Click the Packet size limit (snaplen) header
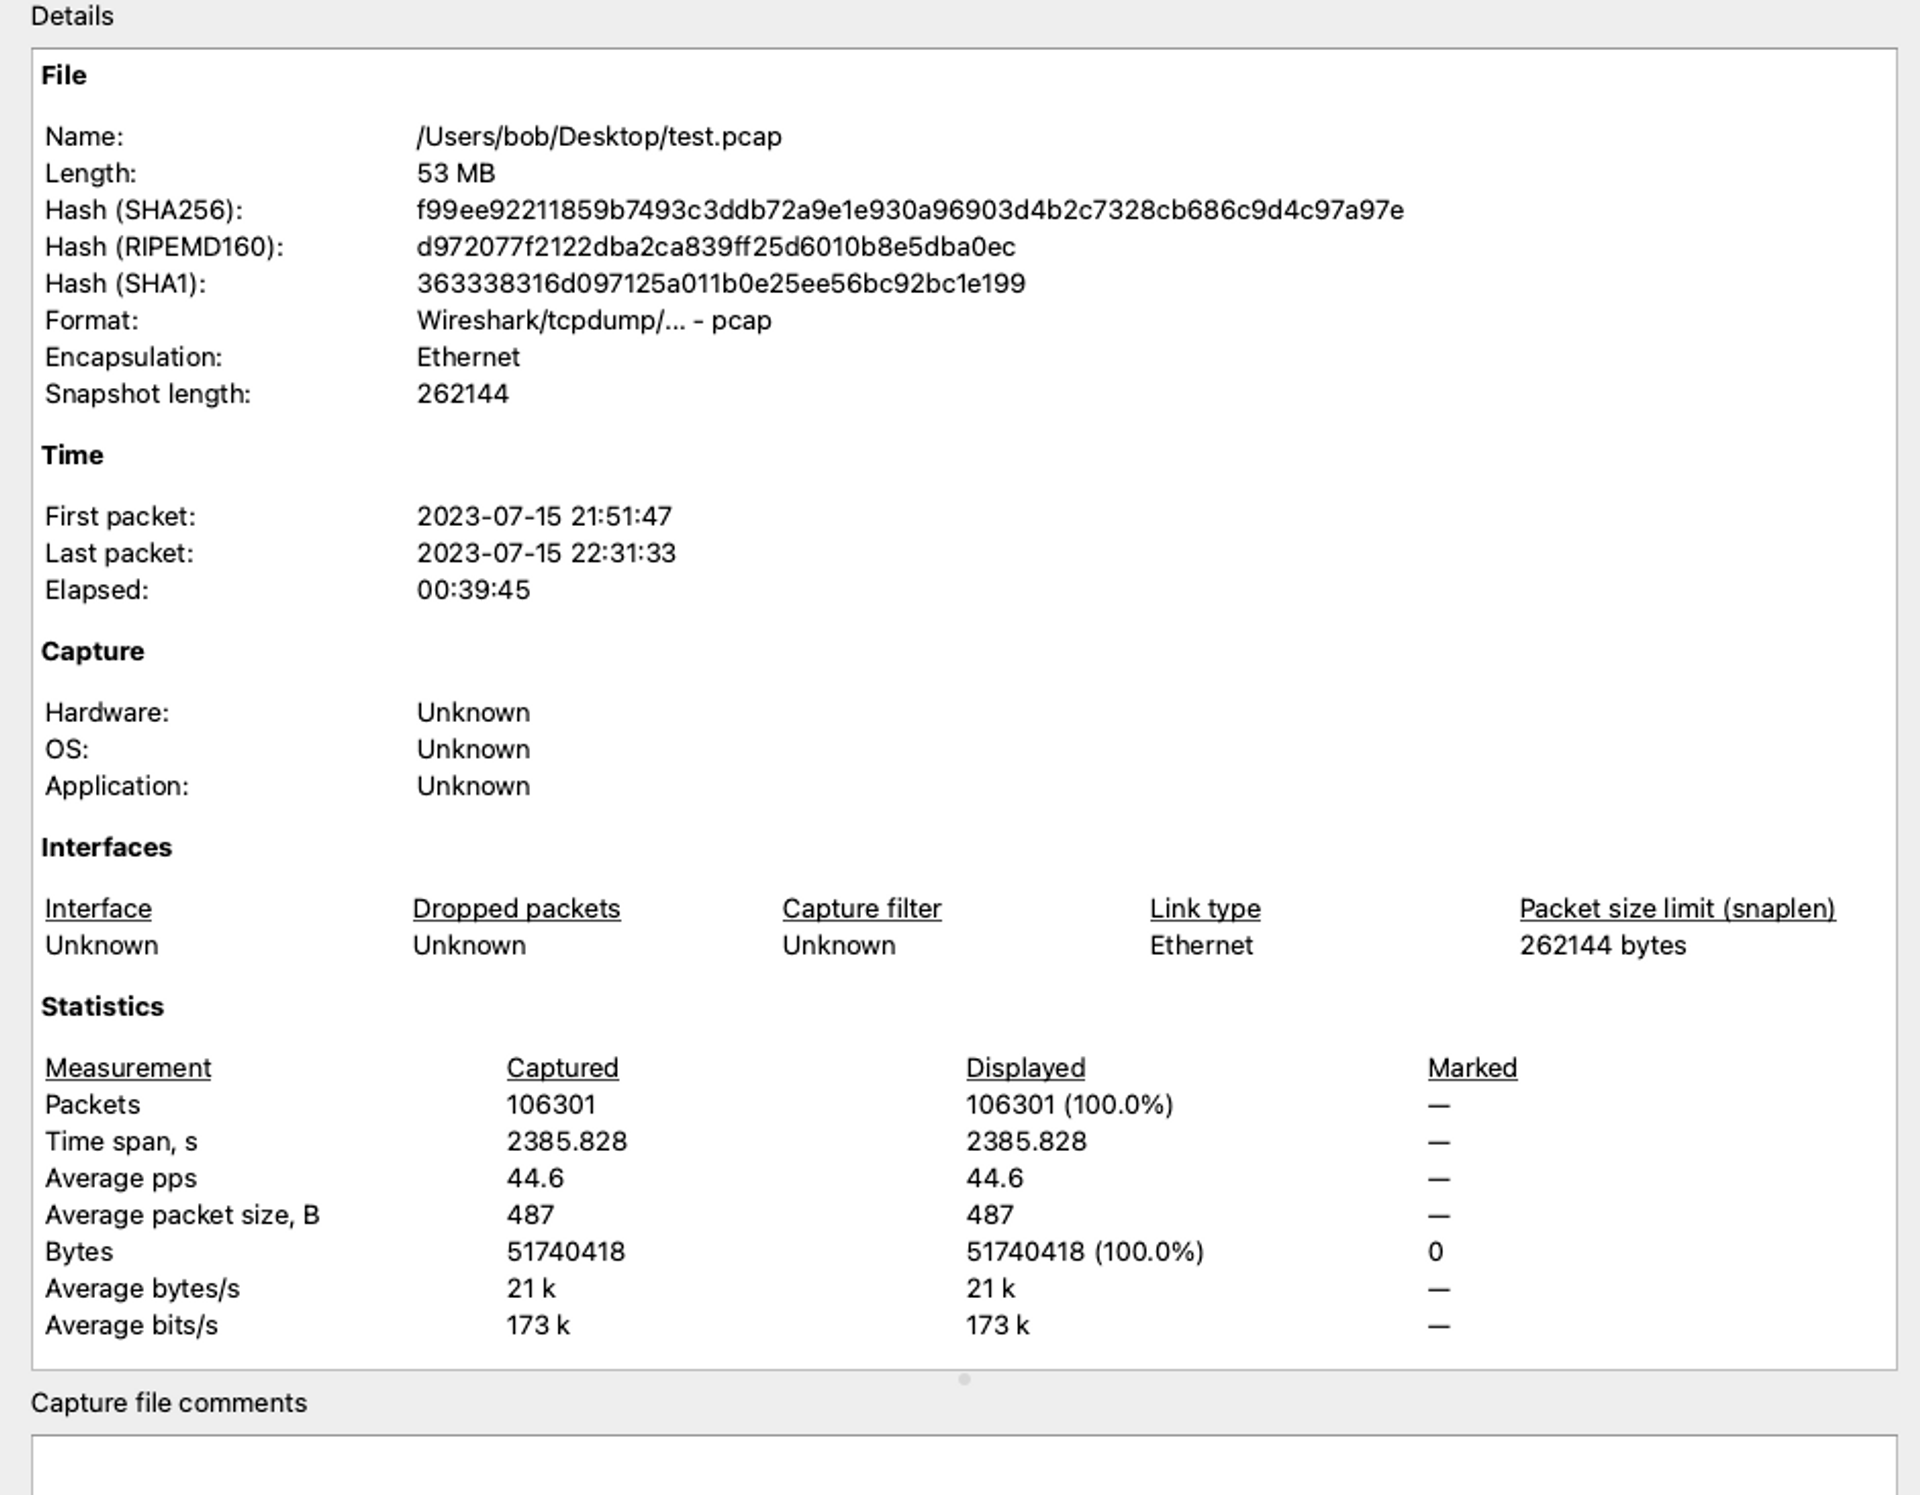 pyautogui.click(x=1676, y=909)
